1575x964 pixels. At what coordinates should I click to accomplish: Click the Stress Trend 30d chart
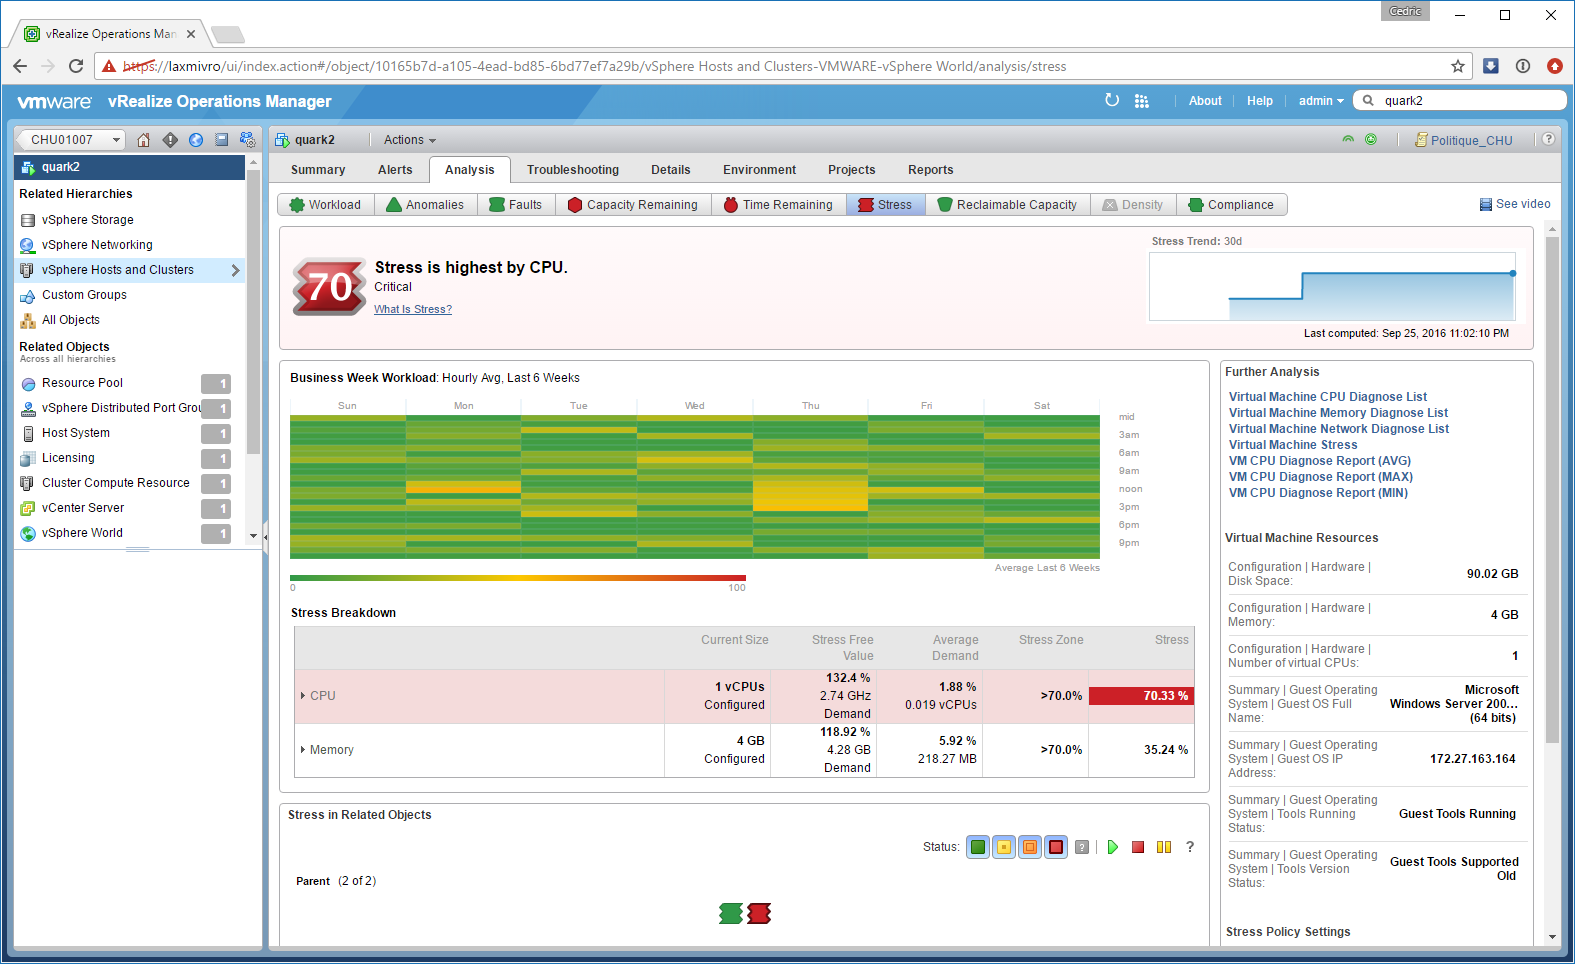point(1332,287)
